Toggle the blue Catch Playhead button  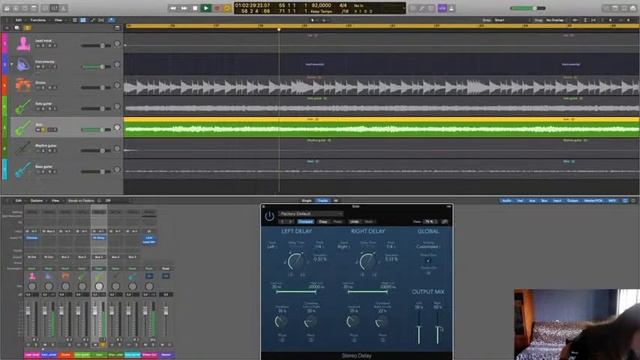pyautogui.click(x=111, y=20)
